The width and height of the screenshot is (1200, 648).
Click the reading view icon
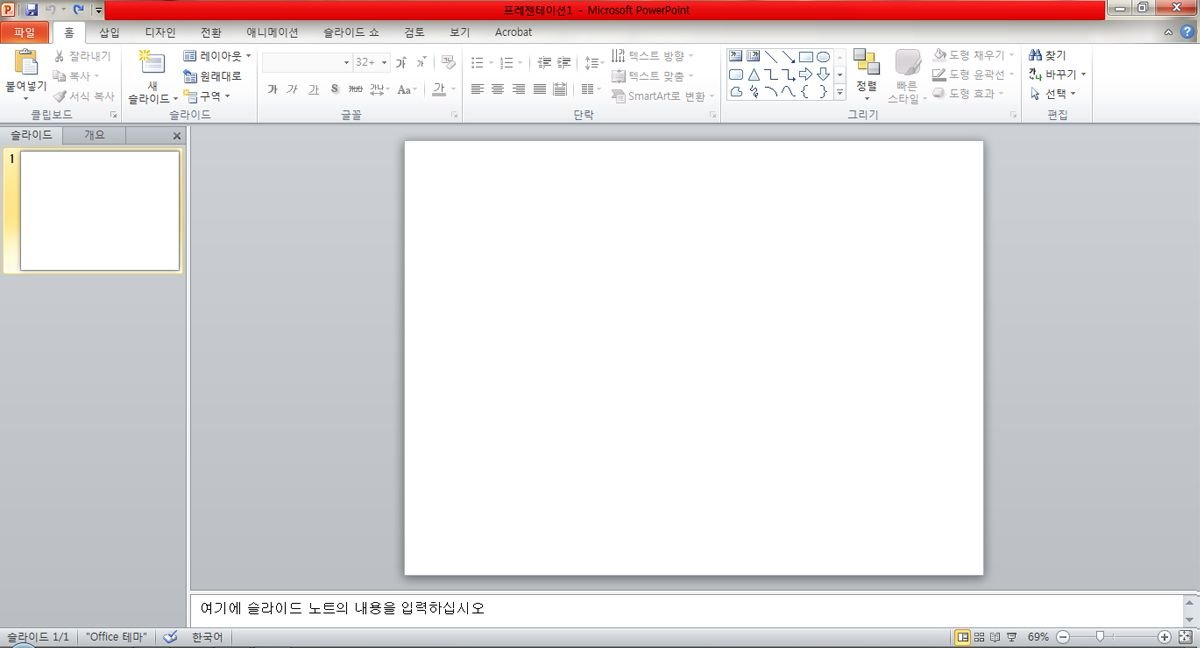point(996,637)
